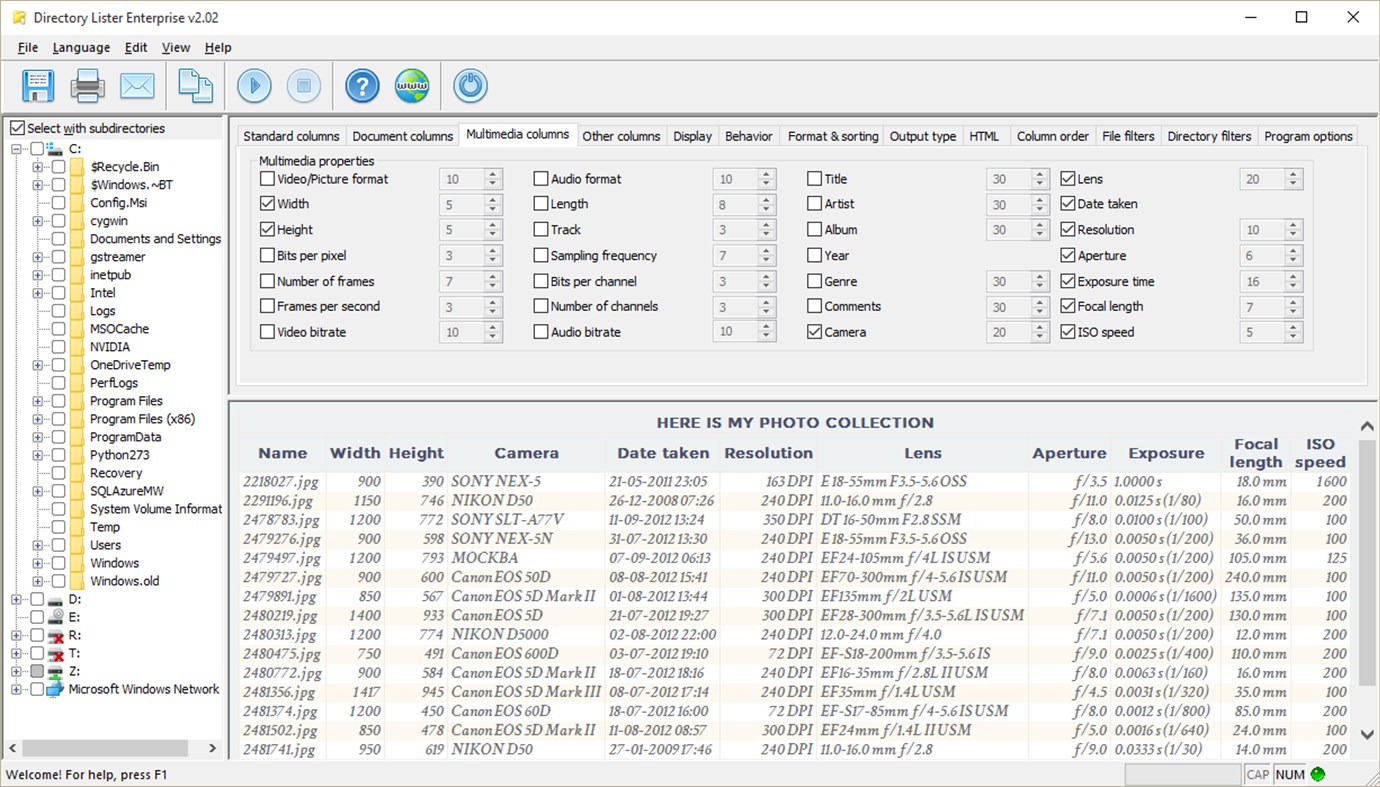Uncheck the Height multimedia property
The image size is (1380, 787).
[267, 229]
